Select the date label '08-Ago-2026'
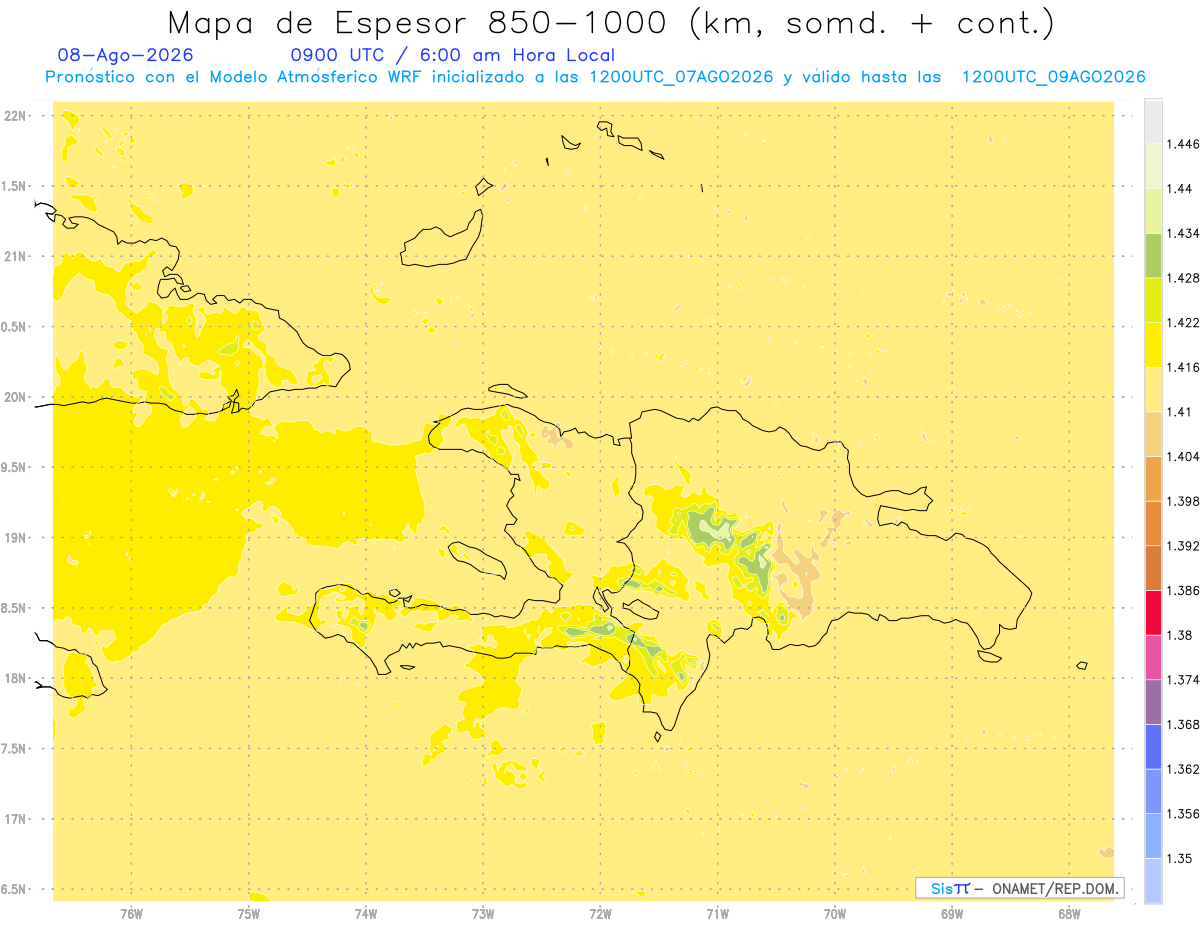The image size is (1200, 927). (x=126, y=55)
